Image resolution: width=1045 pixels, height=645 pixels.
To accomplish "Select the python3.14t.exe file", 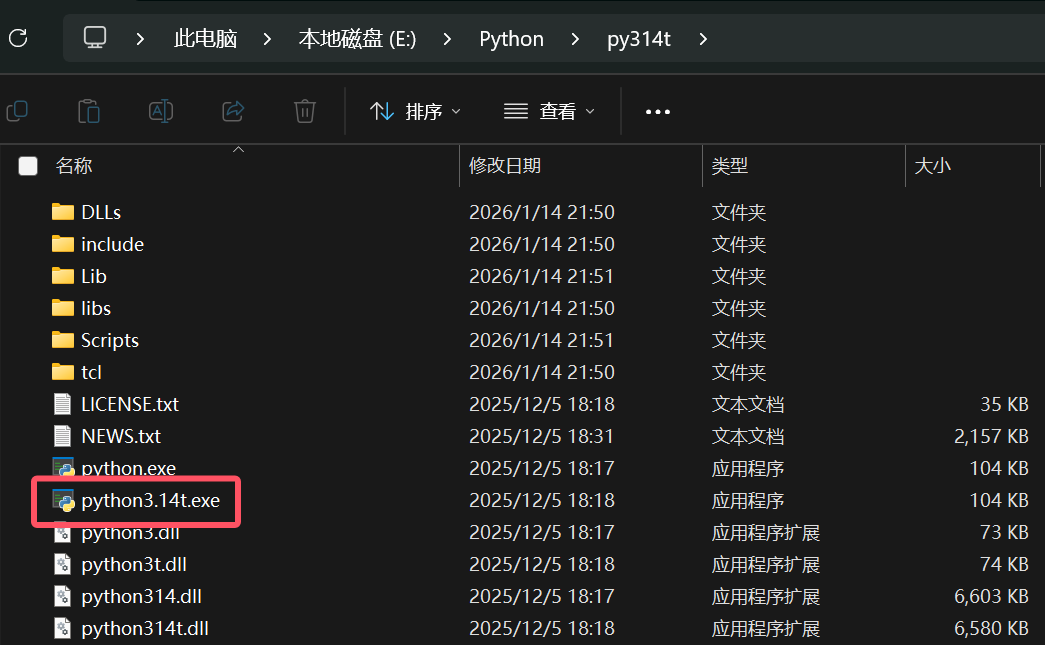I will click(150, 500).
